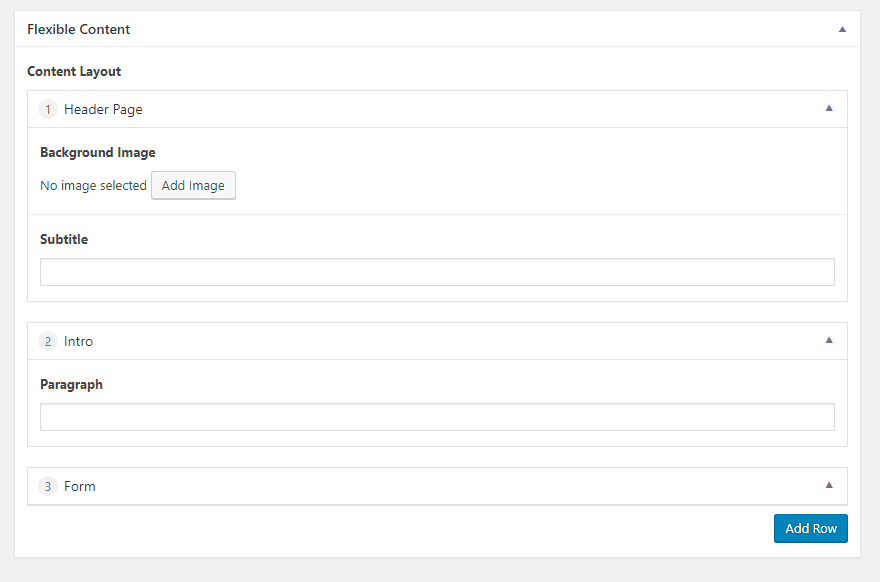
Task: Focus the Subtitle text input
Action: [x=437, y=272]
